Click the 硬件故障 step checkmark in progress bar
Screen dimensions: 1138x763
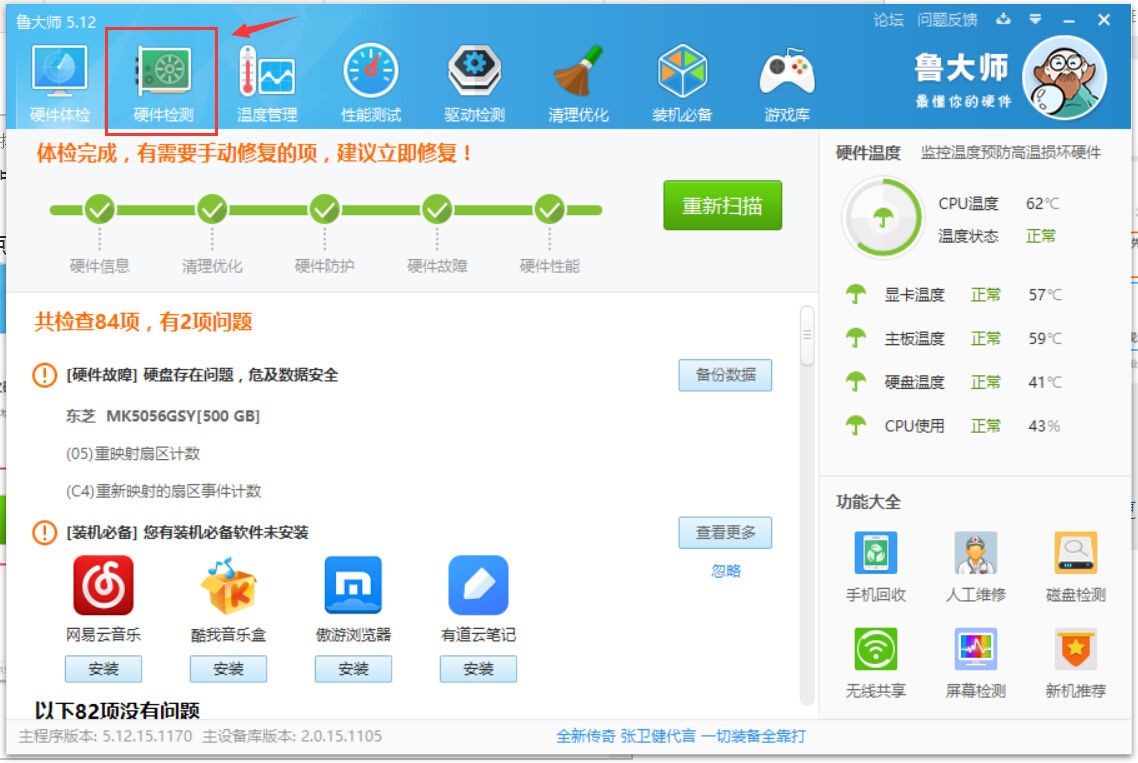pos(437,210)
